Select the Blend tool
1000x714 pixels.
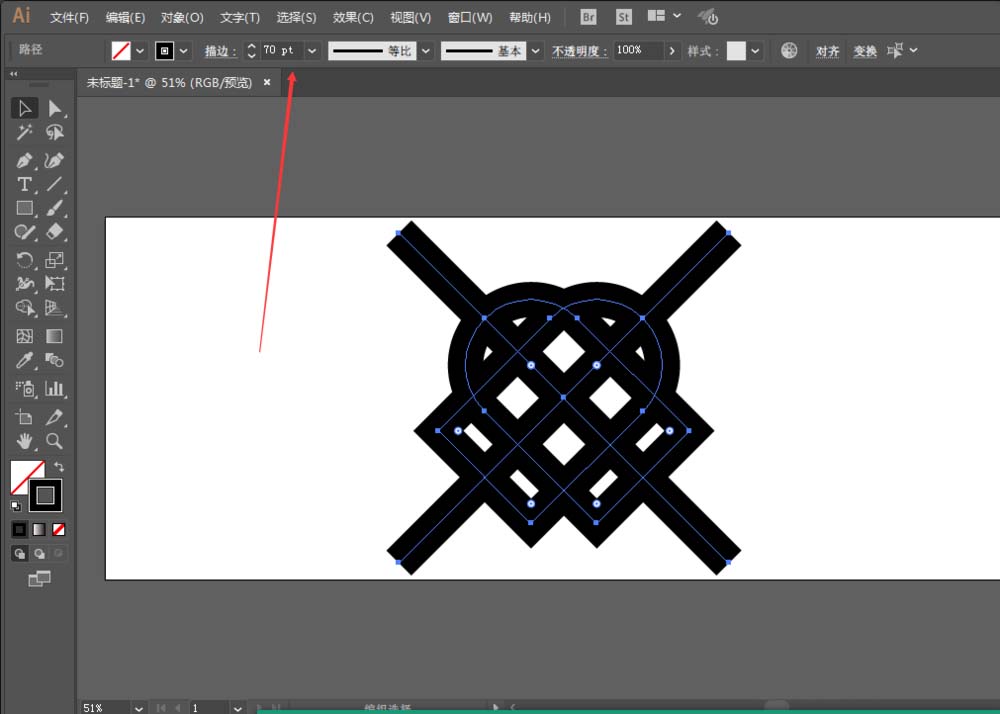coord(55,360)
